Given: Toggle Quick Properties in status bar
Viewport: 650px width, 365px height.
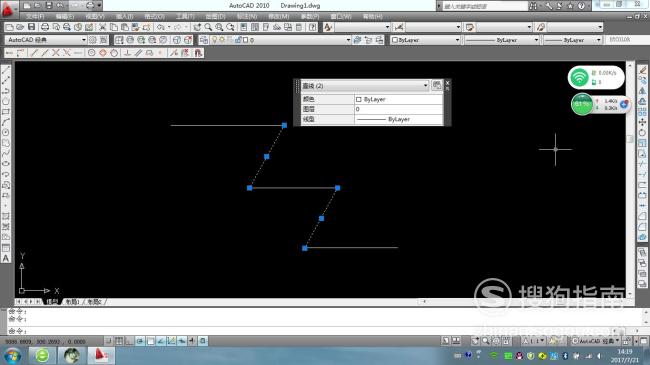Looking at the screenshot, I should (x=203, y=341).
